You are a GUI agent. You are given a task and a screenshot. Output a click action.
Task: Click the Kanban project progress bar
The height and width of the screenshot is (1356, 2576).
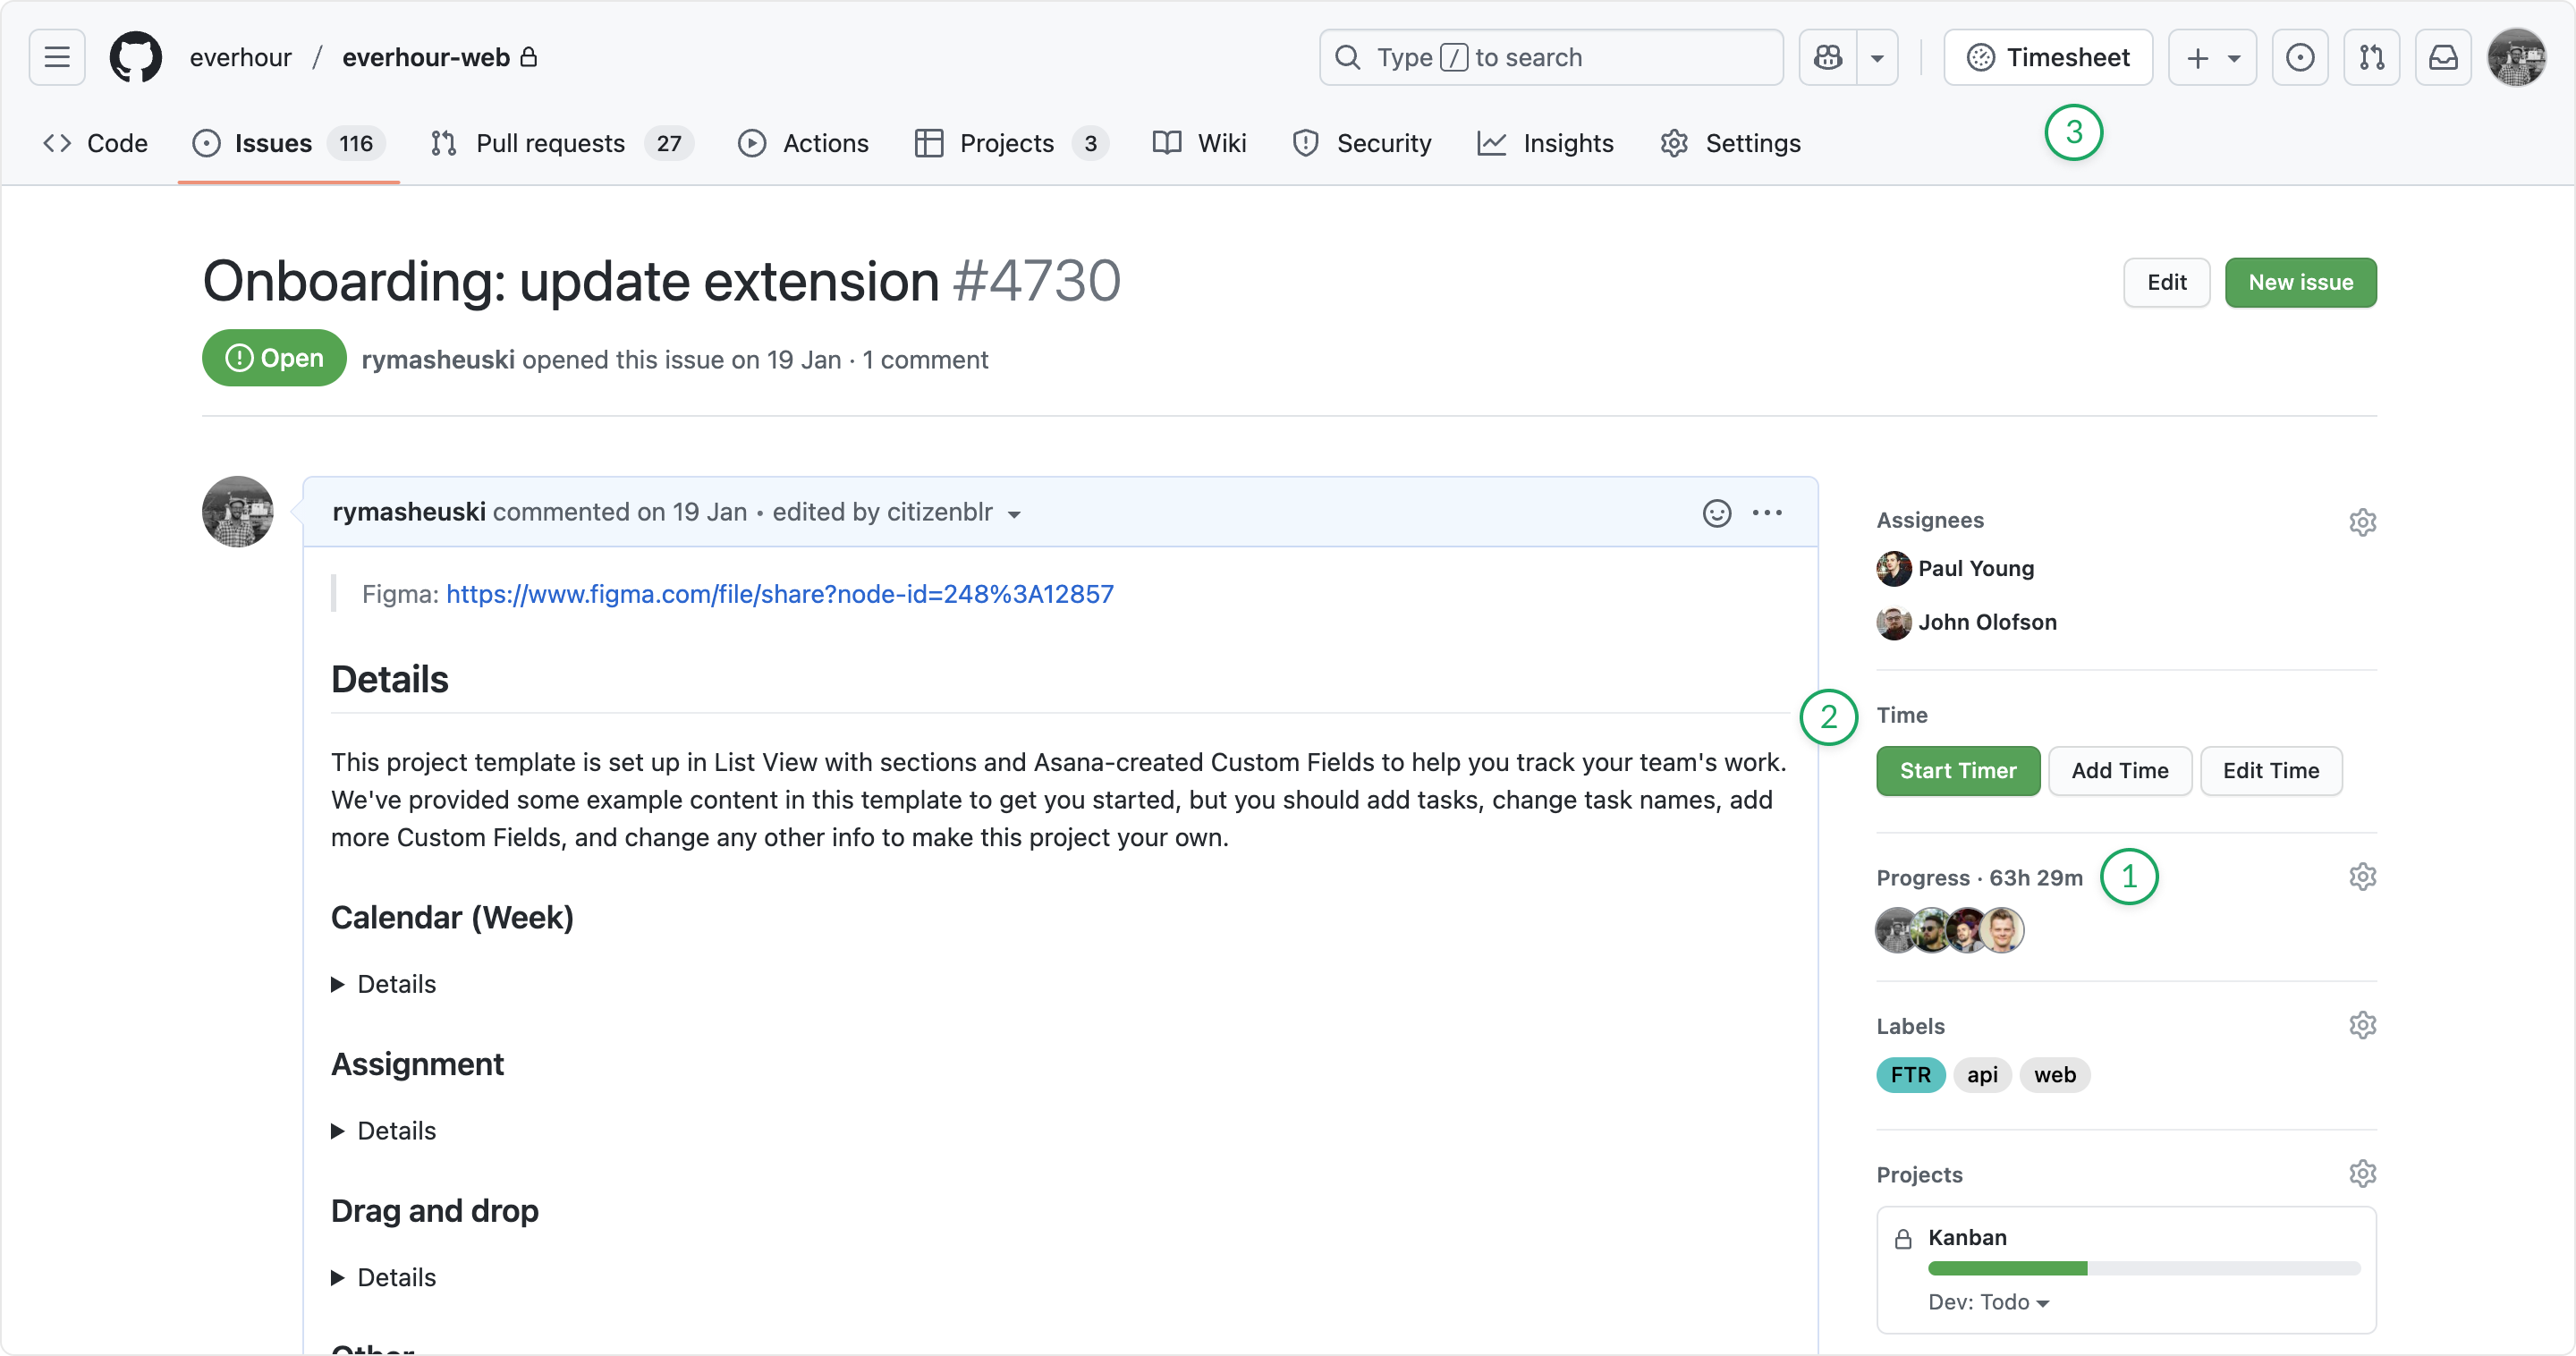click(x=2143, y=1268)
